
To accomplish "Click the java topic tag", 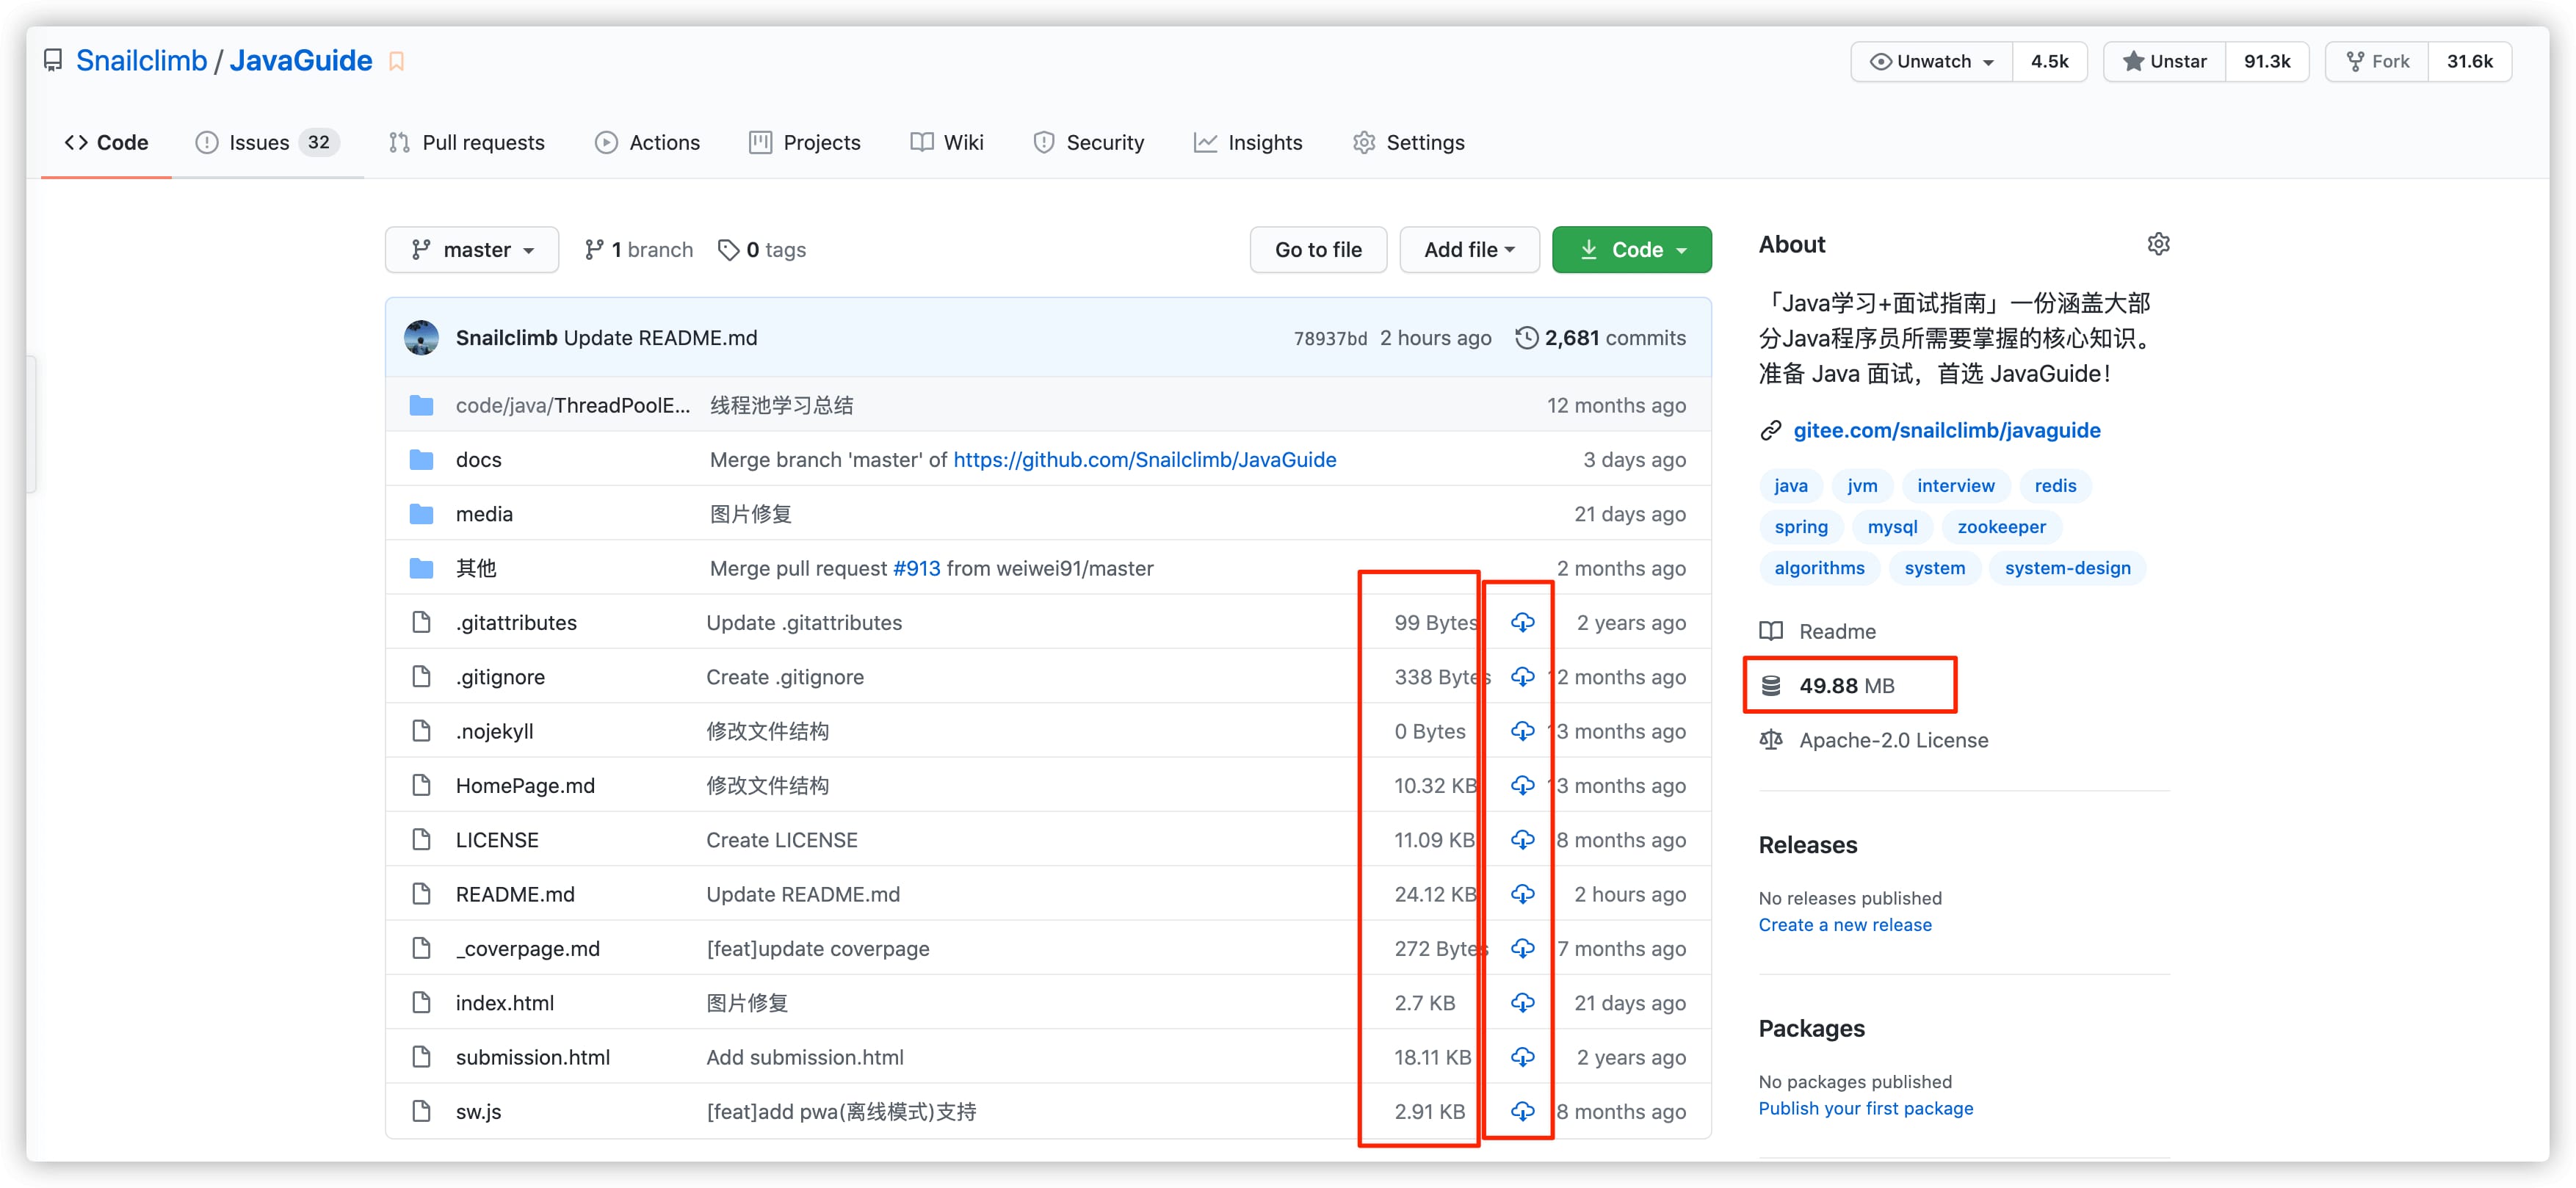I will coord(1790,485).
